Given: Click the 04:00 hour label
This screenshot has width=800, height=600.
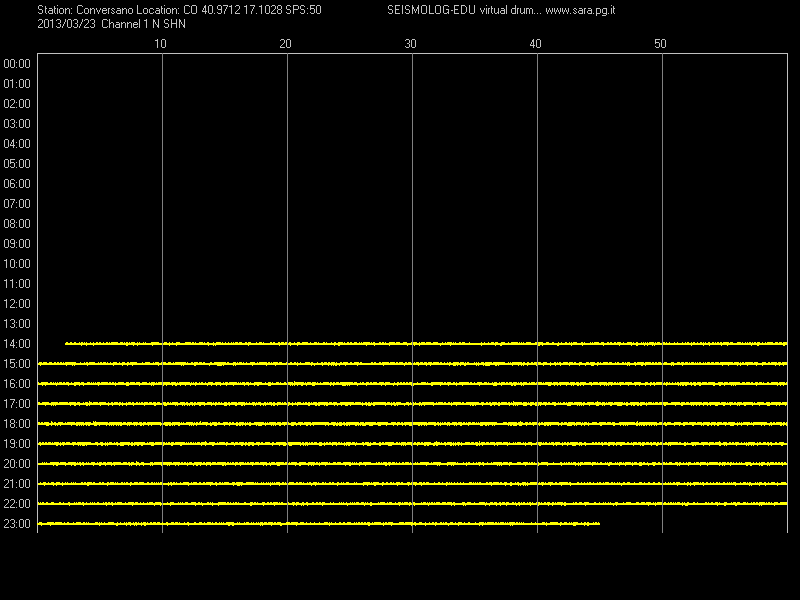Looking at the screenshot, I should 17,144.
